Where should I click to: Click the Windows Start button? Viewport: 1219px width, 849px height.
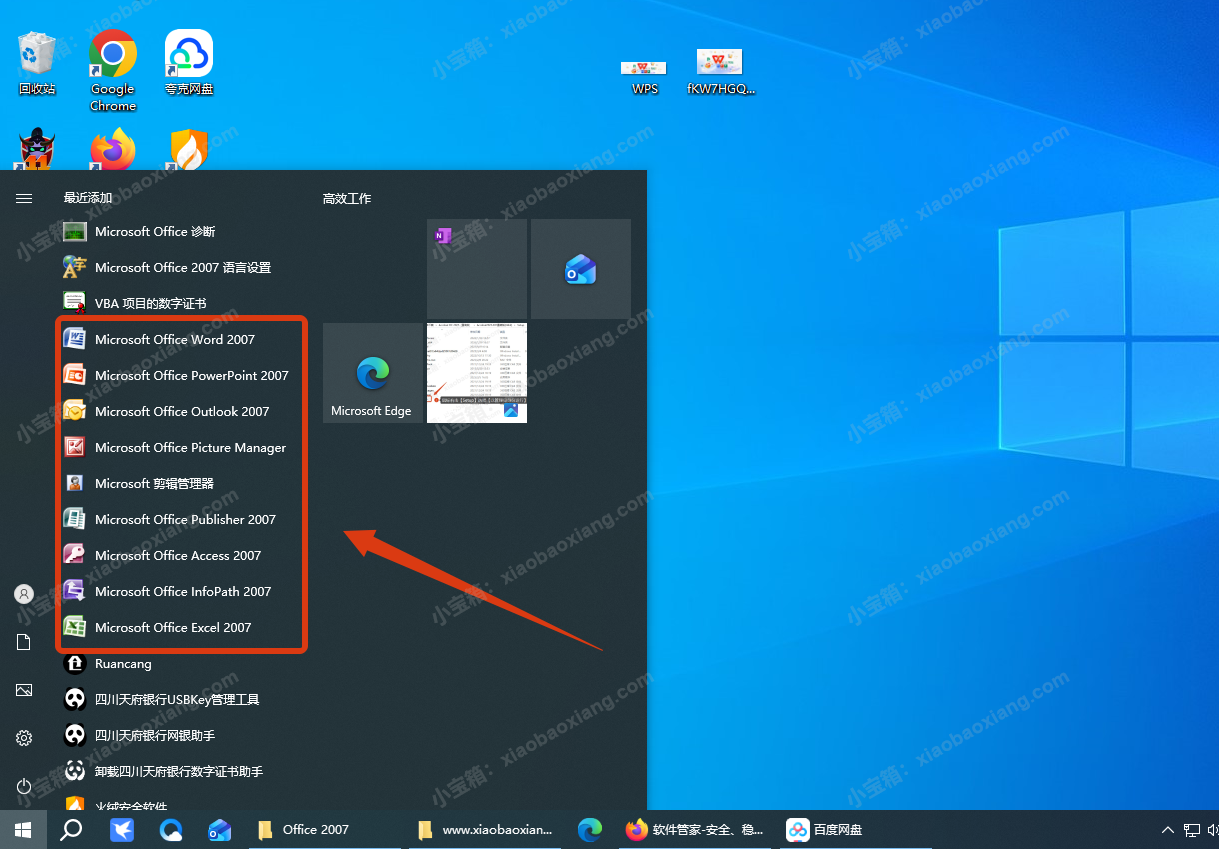23,830
